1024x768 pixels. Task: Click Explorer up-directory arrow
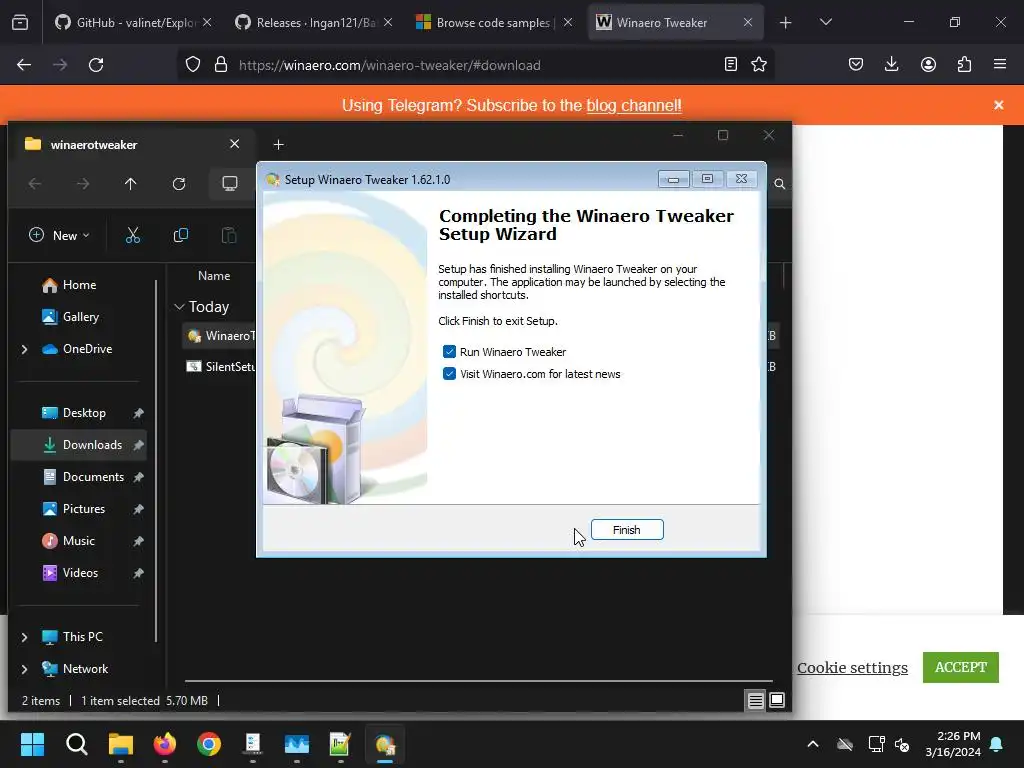tap(131, 184)
